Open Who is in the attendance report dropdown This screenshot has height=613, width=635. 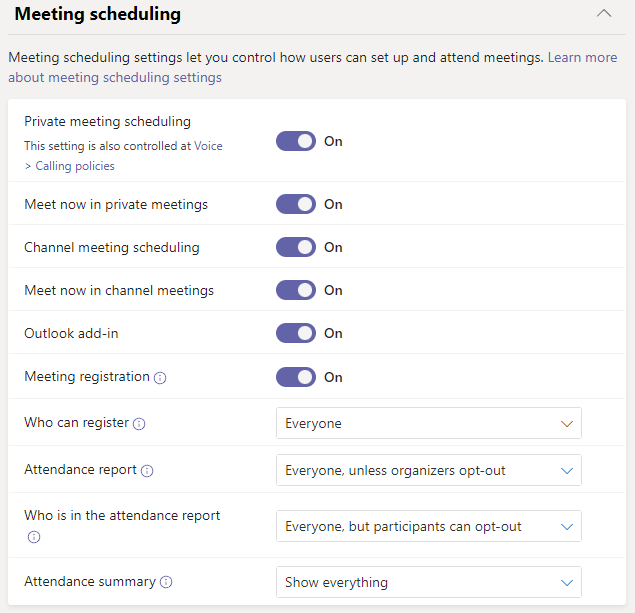click(428, 526)
